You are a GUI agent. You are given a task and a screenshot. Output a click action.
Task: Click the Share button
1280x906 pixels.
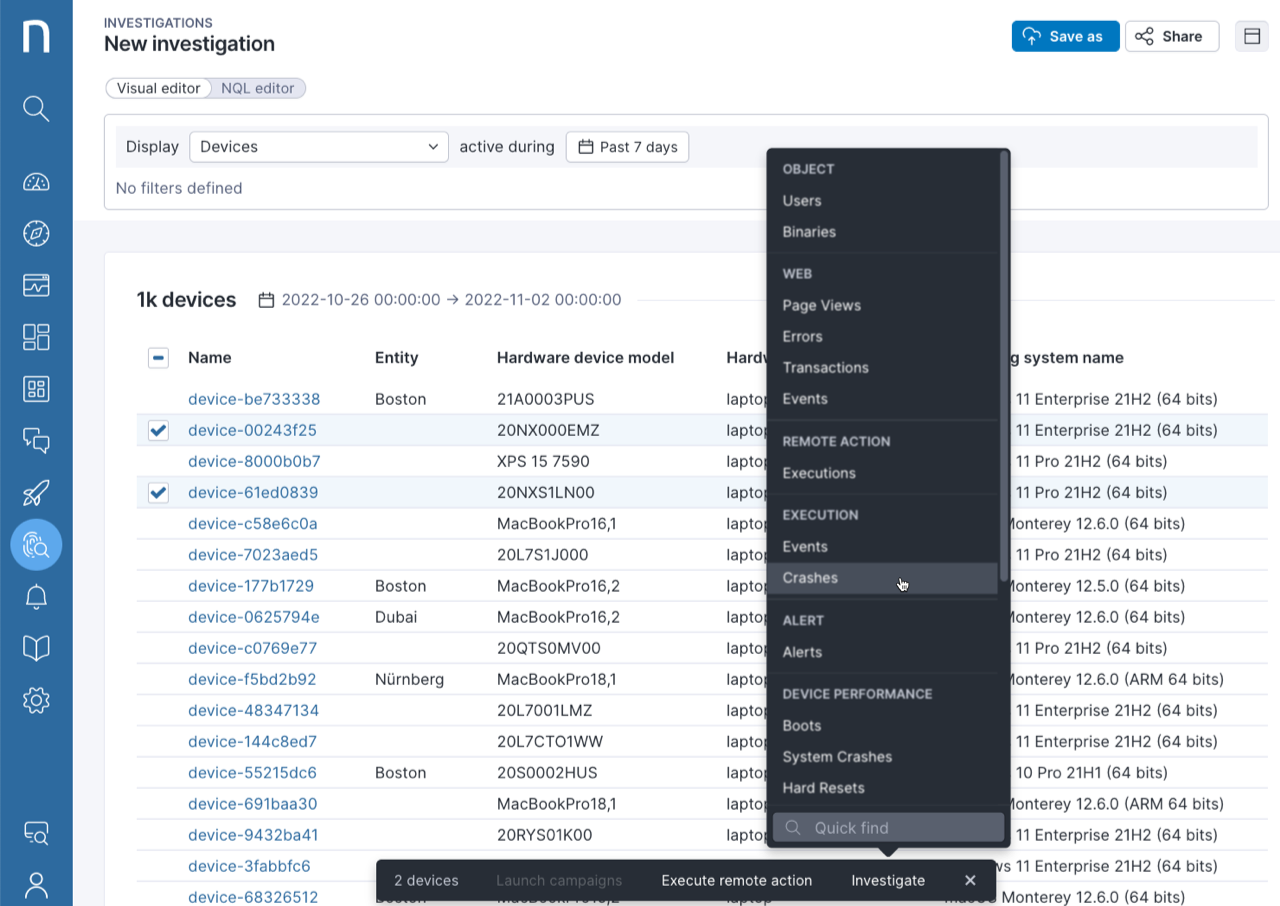point(1172,36)
